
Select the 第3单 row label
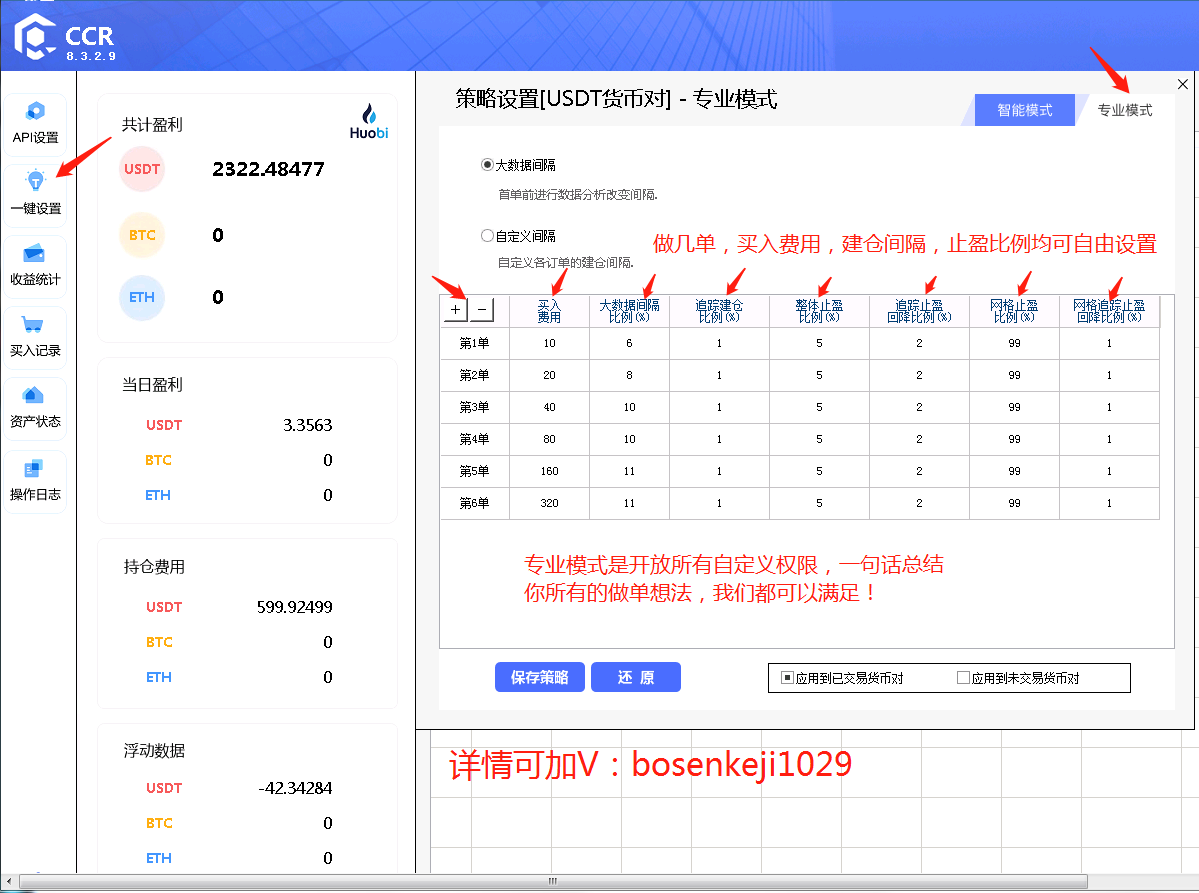point(474,408)
